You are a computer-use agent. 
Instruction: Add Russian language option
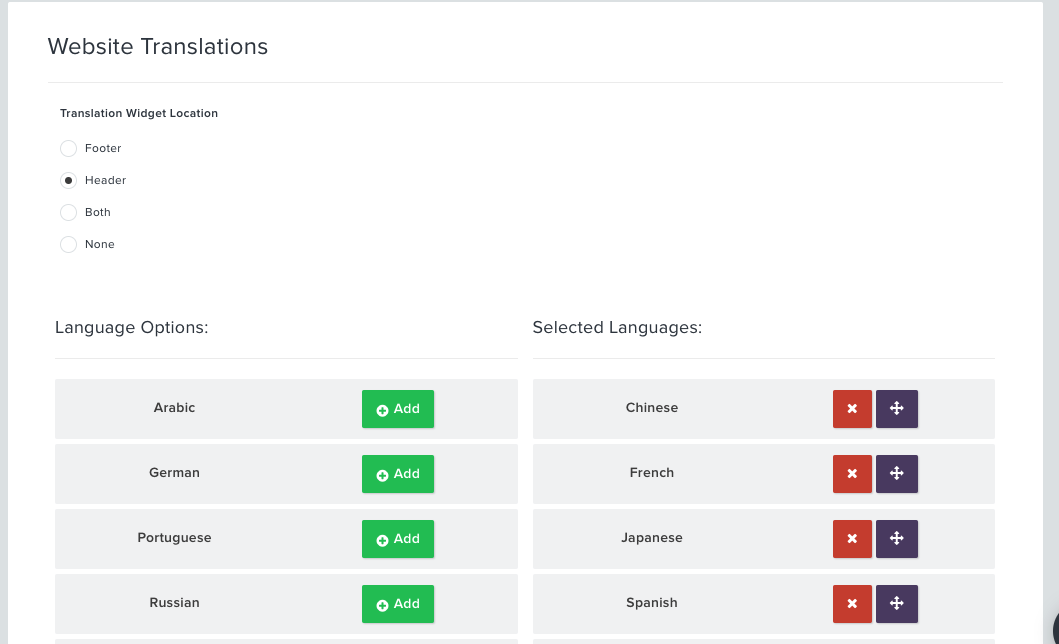pos(398,604)
